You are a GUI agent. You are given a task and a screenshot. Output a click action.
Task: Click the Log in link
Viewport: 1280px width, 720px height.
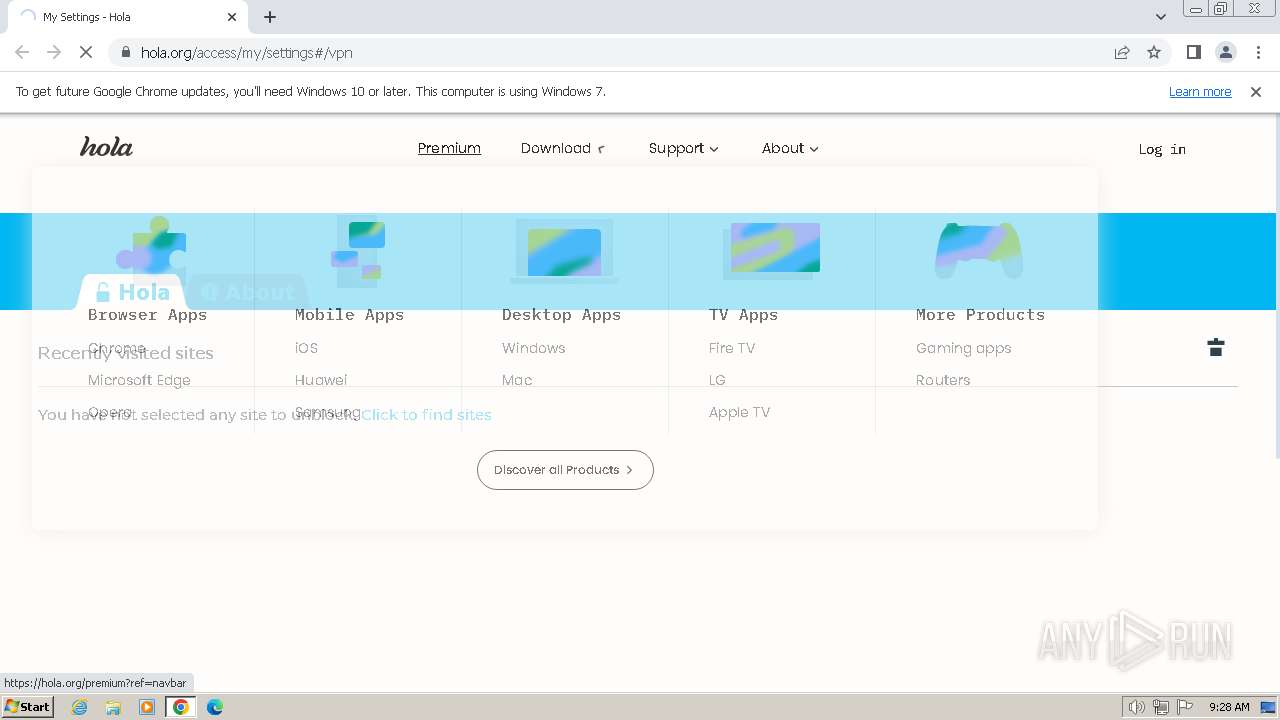point(1162,149)
